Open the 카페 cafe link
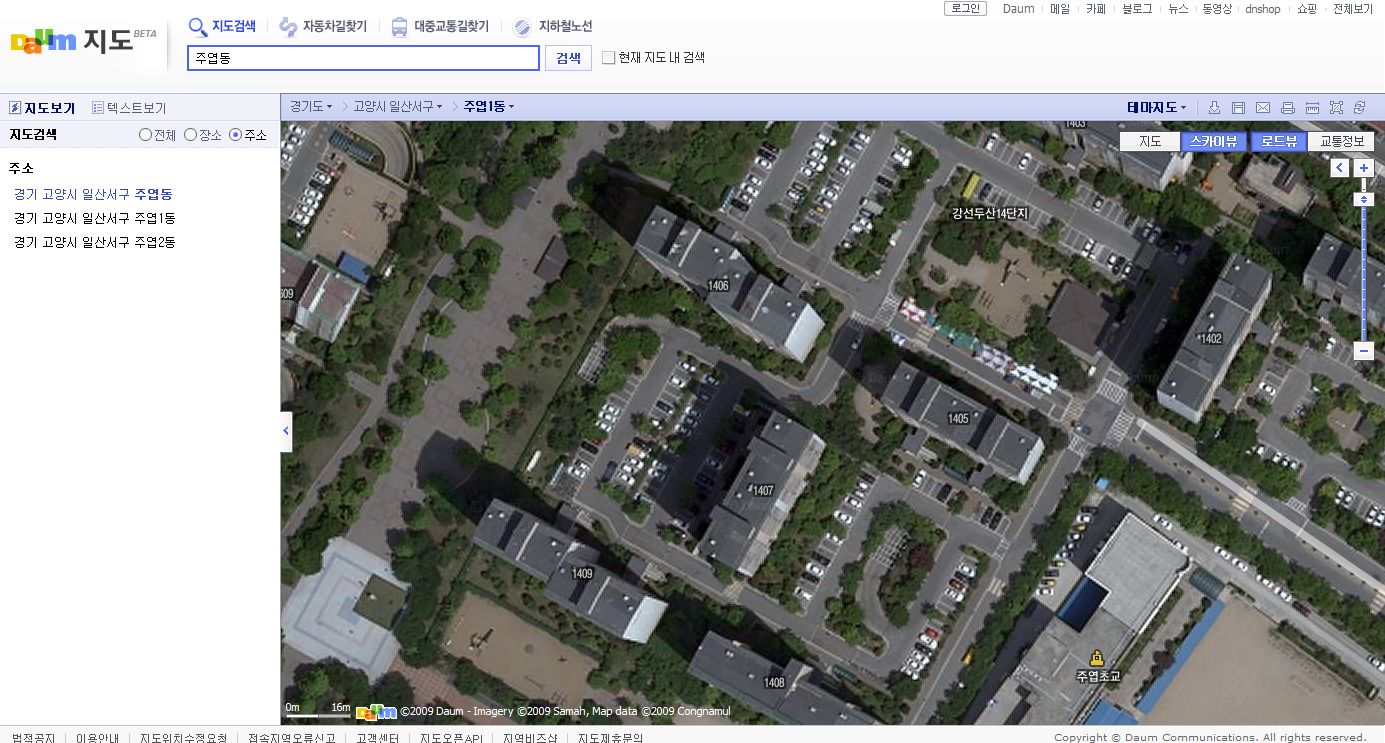 coord(1096,9)
